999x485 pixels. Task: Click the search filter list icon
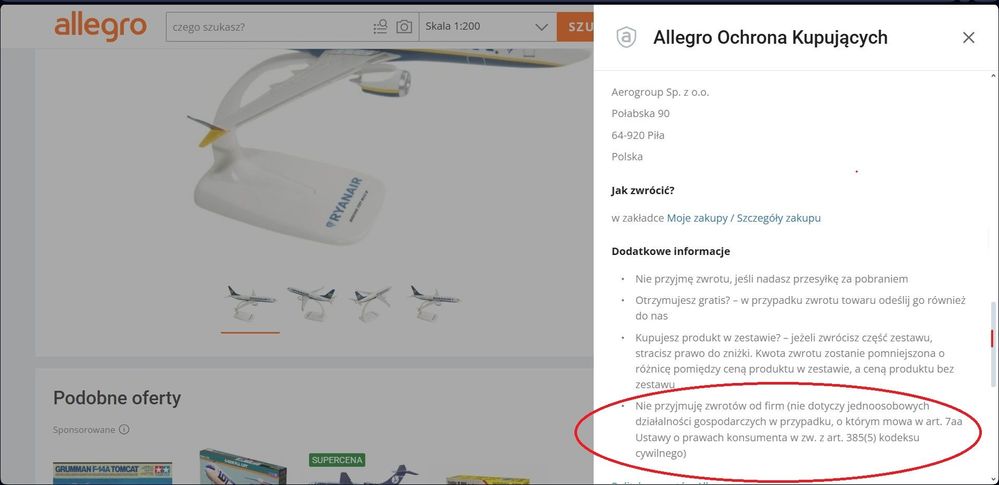(380, 27)
